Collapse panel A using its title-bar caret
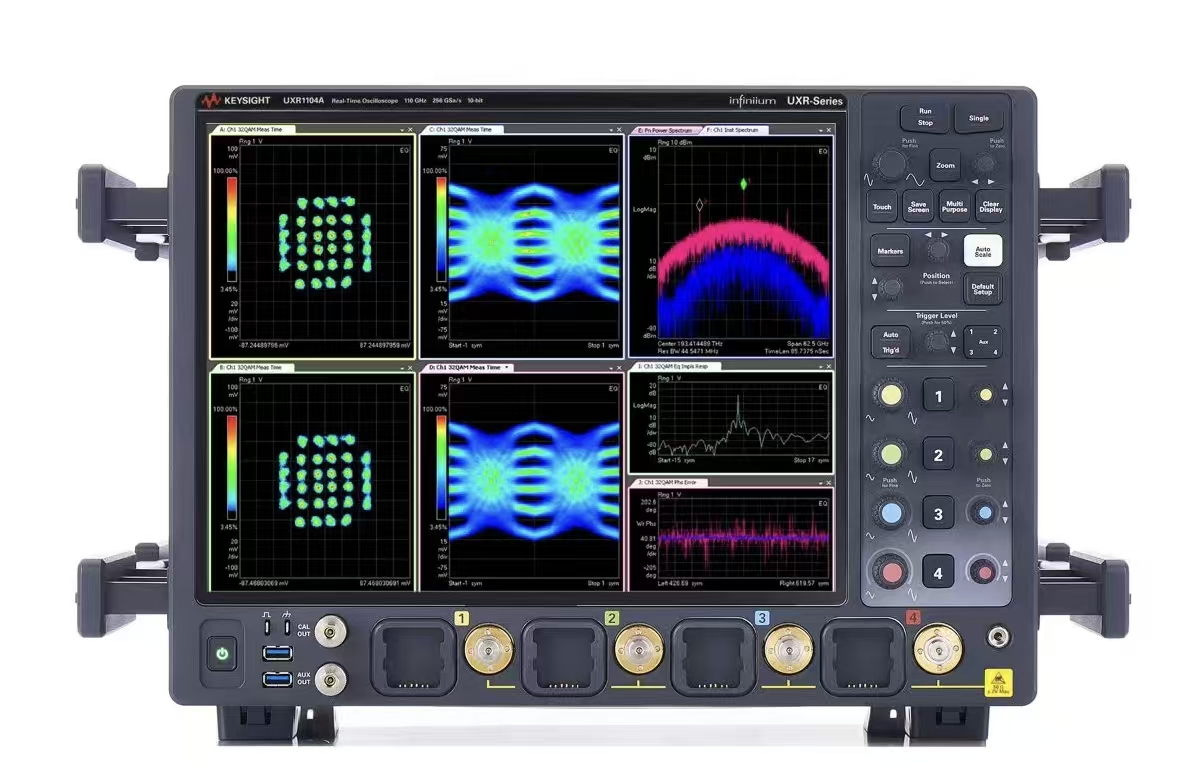The height and width of the screenshot is (772, 1196). [x=402, y=129]
